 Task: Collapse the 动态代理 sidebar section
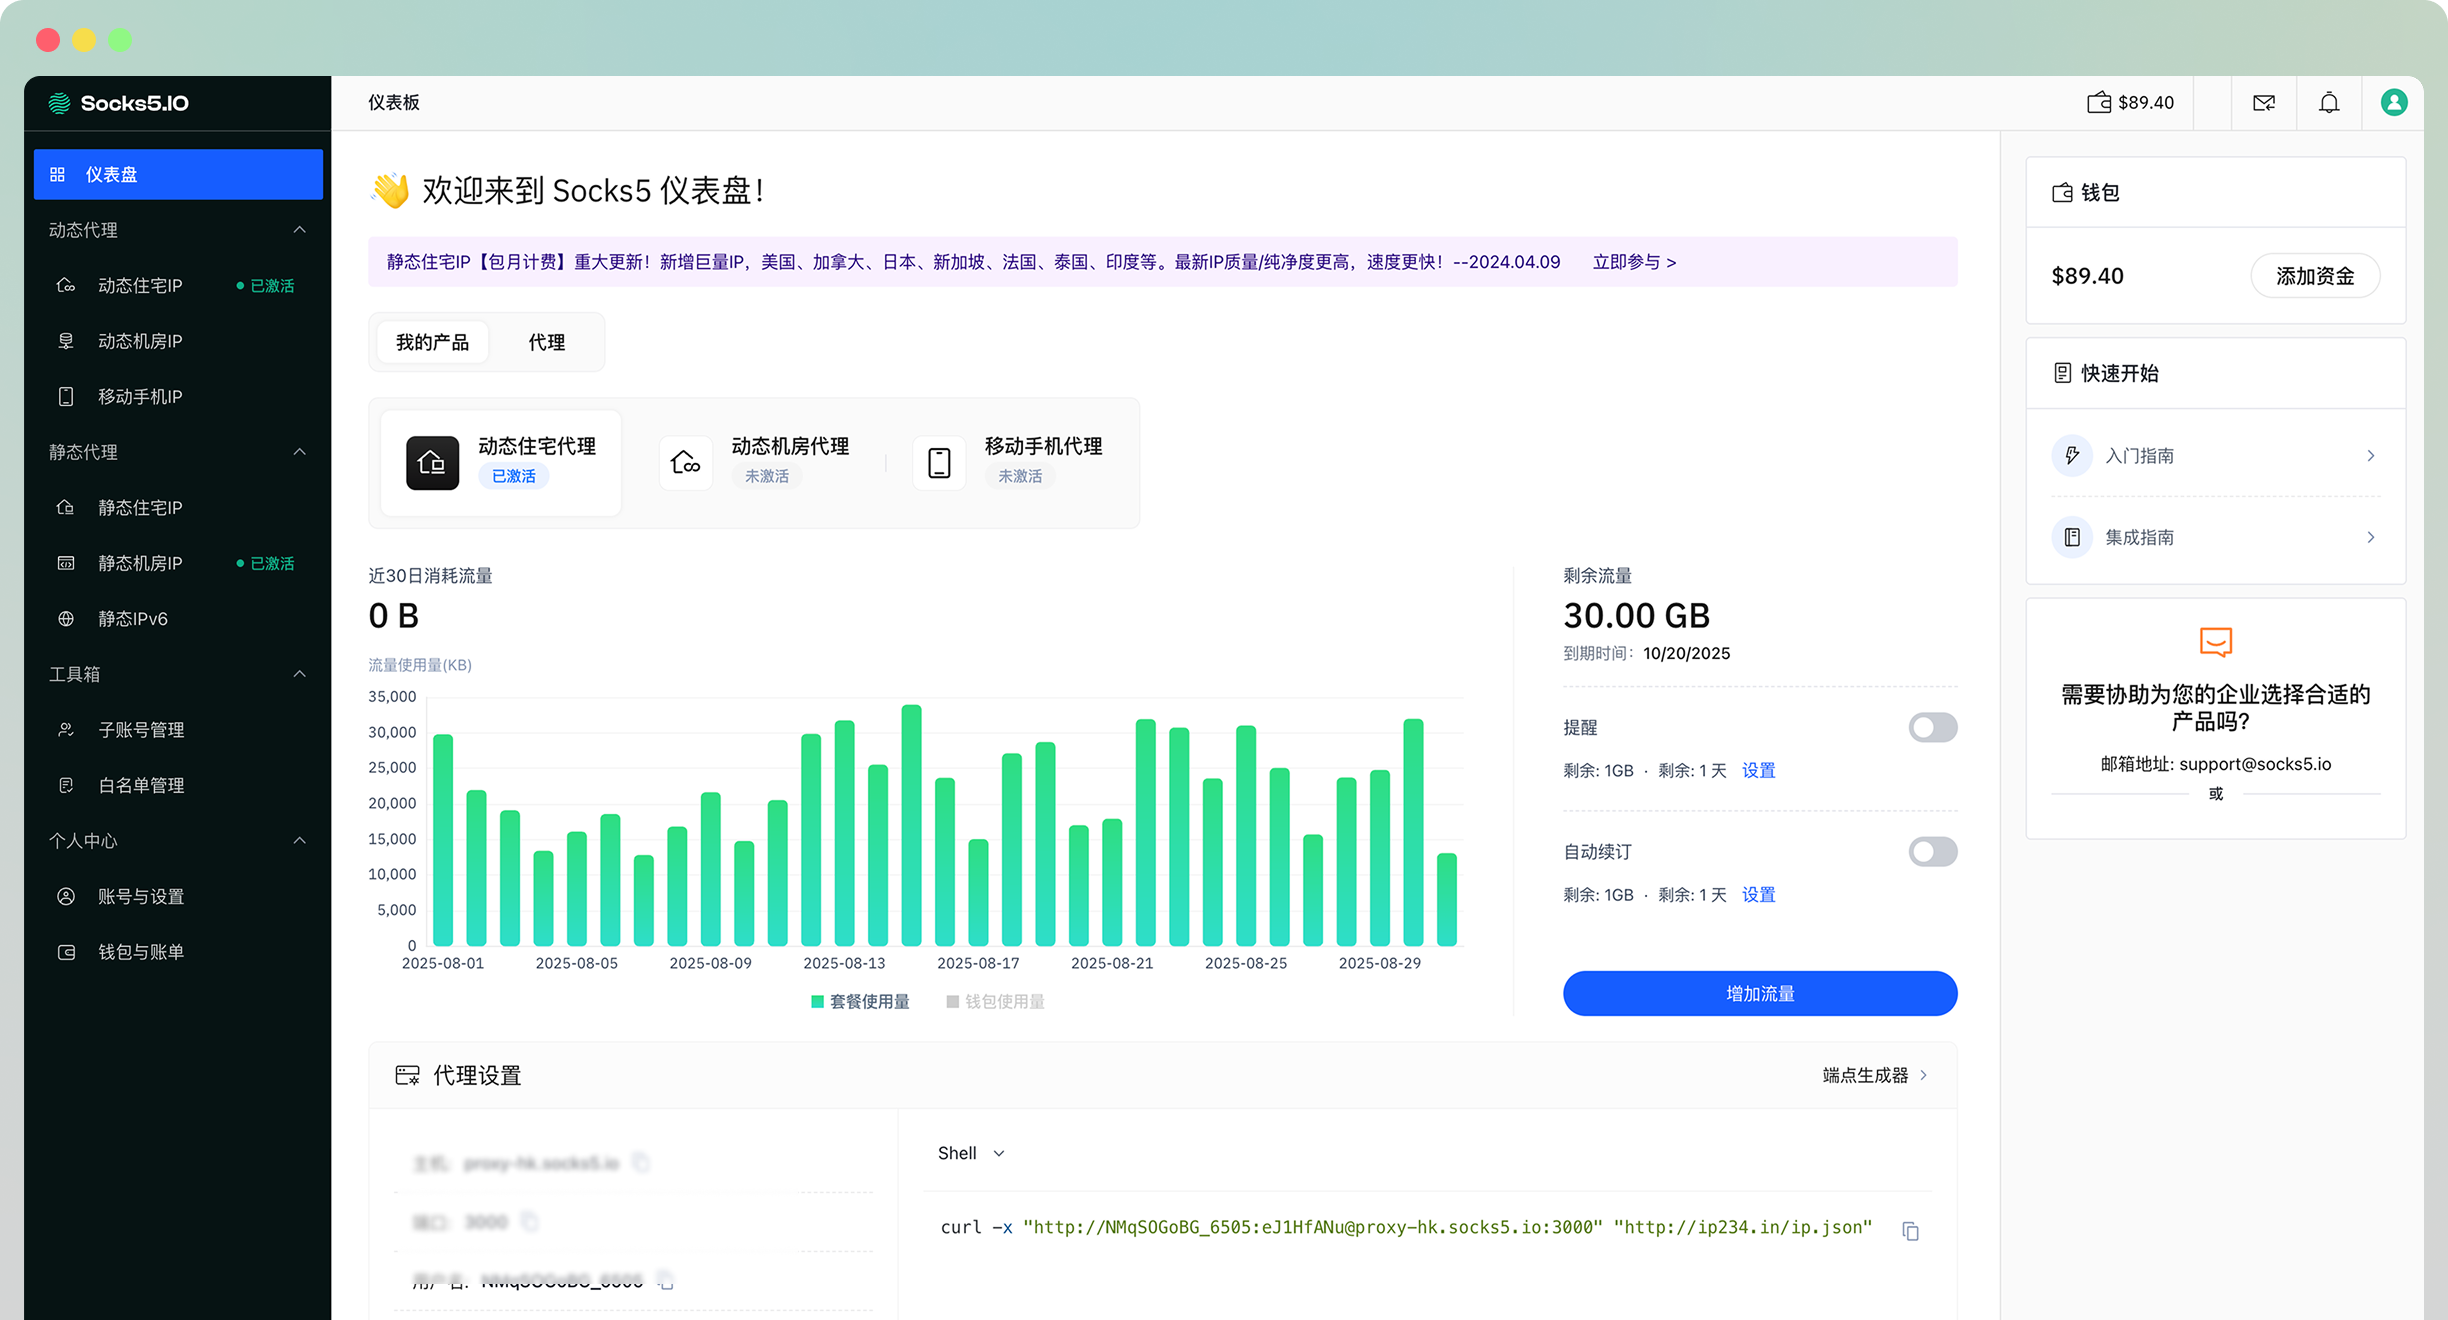click(x=299, y=230)
